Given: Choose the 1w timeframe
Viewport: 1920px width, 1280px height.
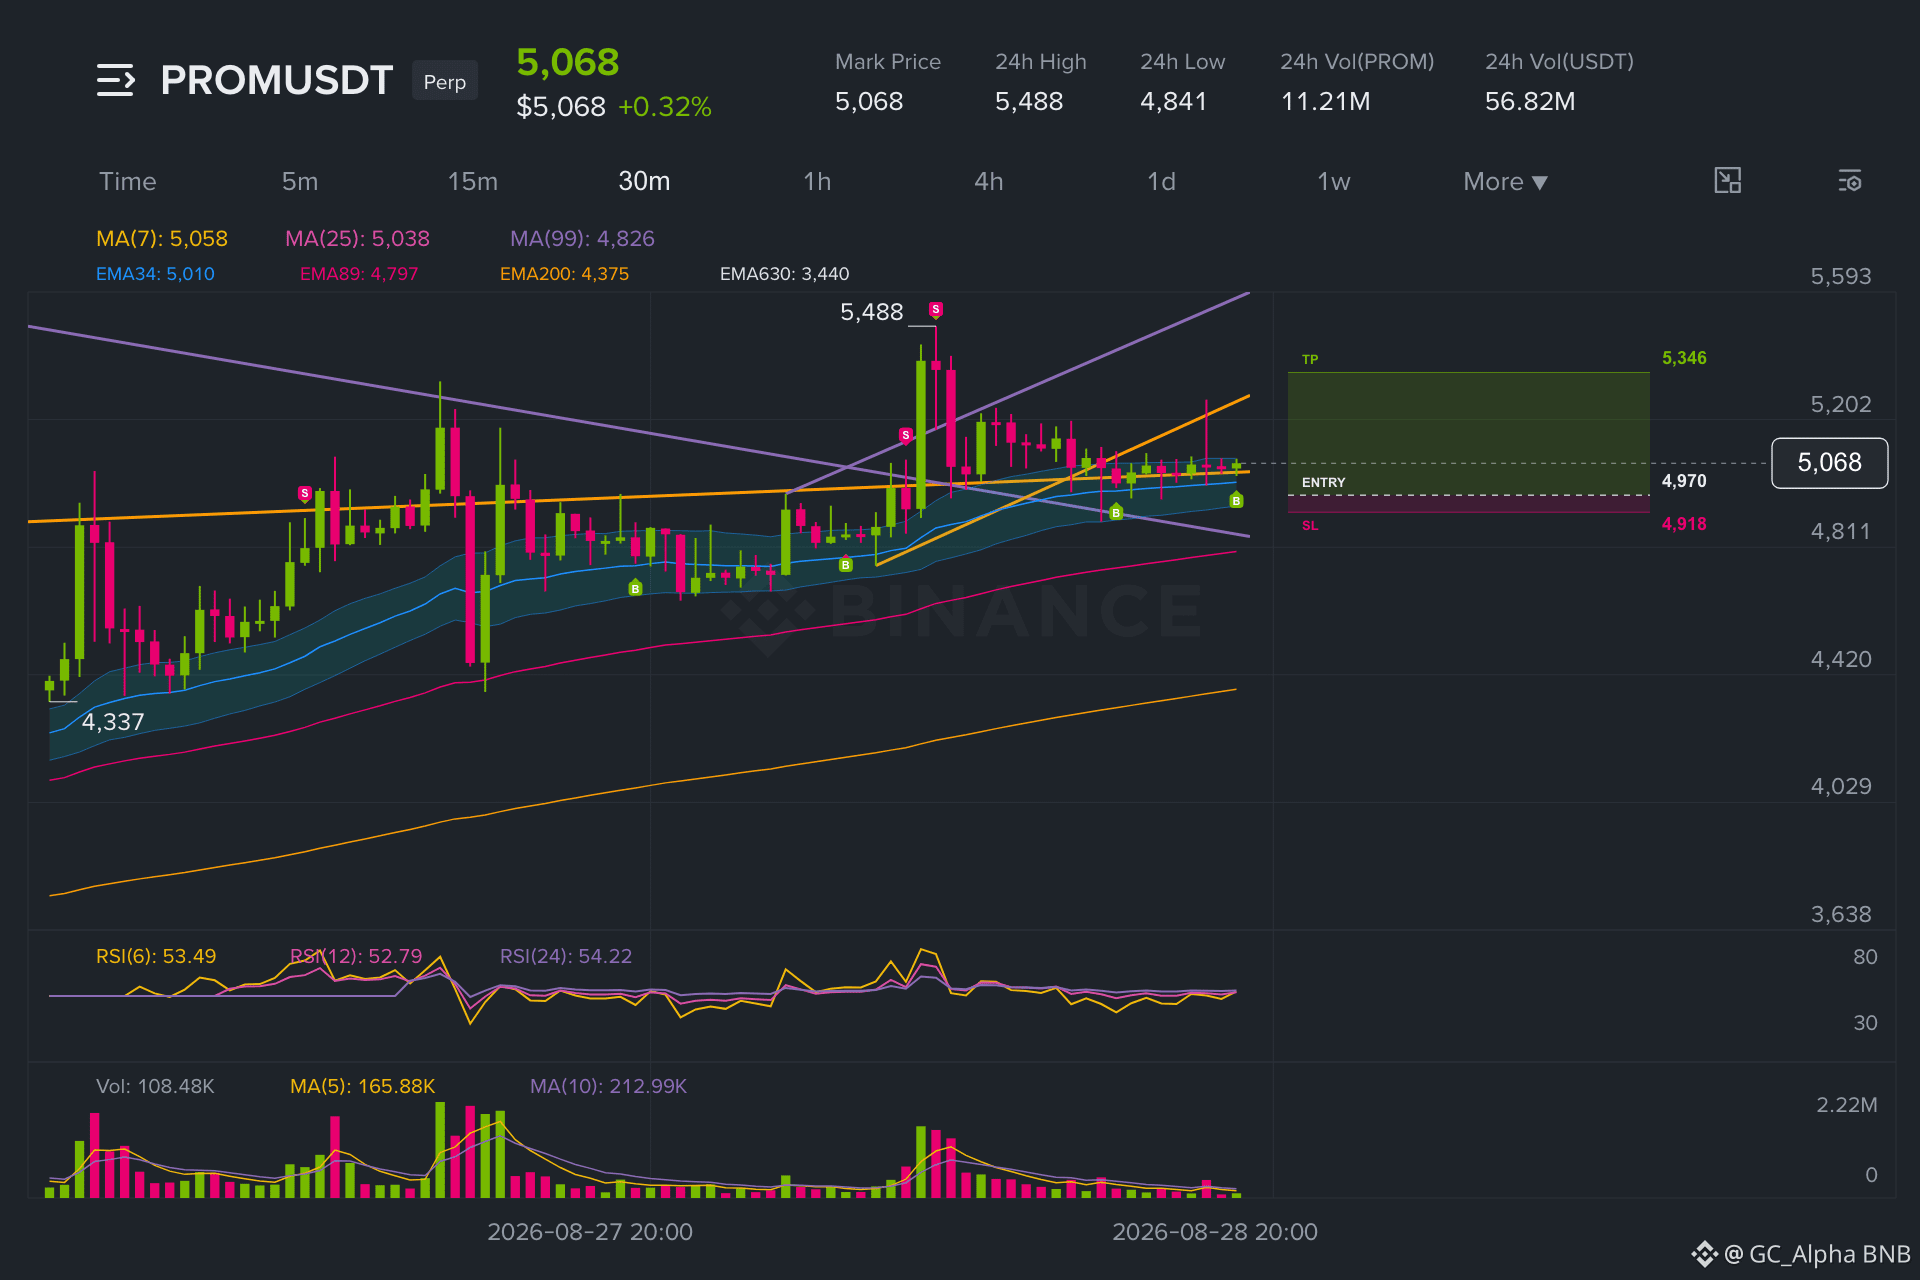Looking at the screenshot, I should click(1333, 181).
